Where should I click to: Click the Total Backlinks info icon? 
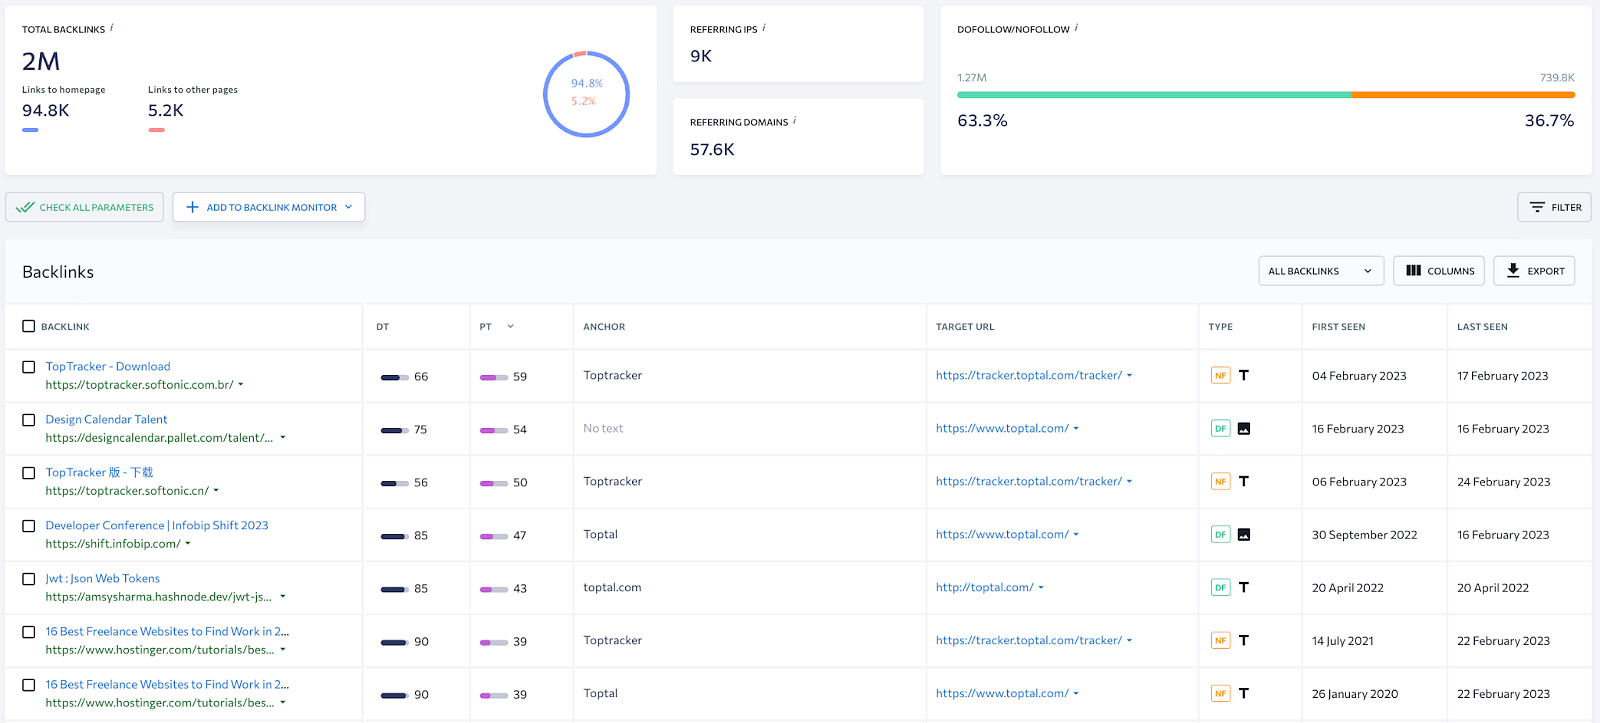[111, 28]
